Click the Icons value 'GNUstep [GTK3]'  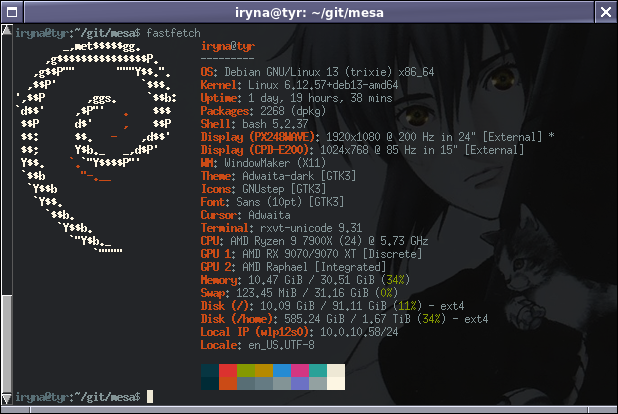[x=284, y=189]
